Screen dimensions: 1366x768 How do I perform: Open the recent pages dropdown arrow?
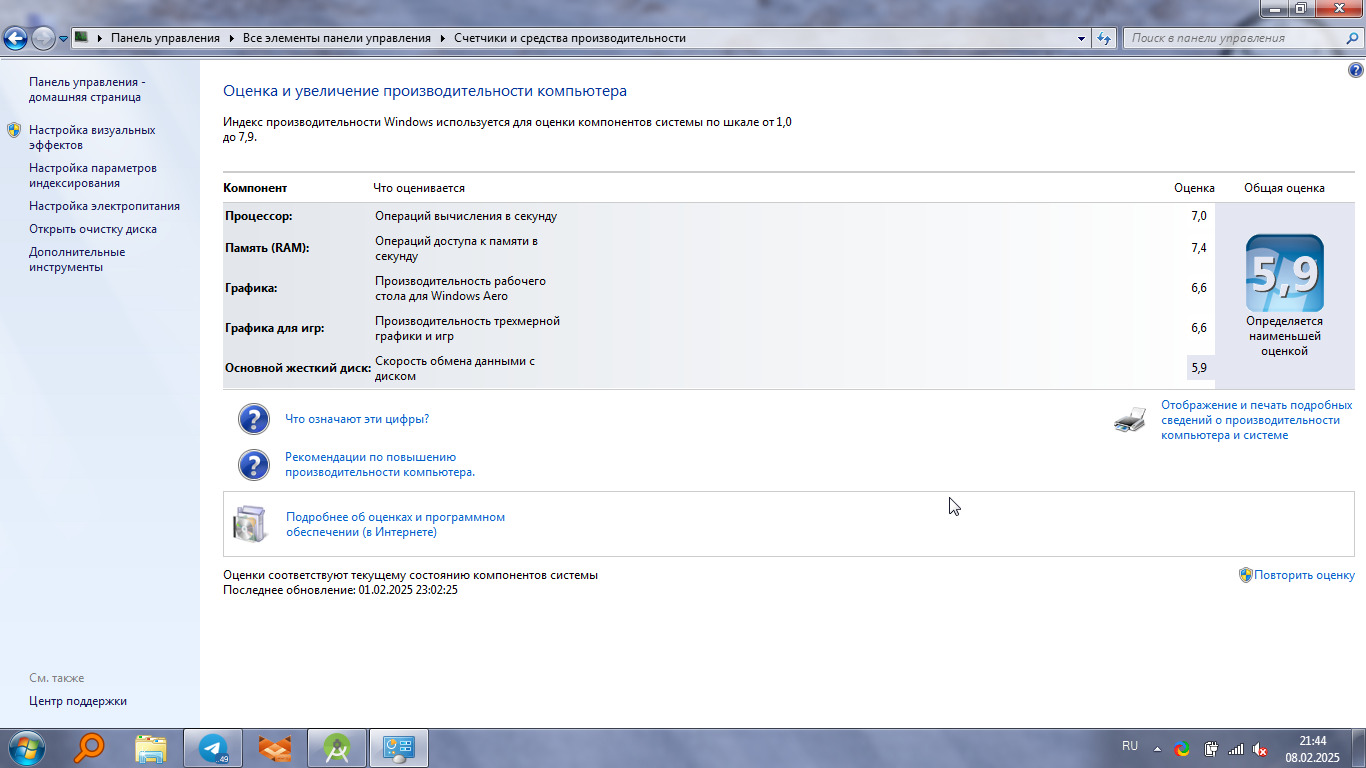(x=64, y=39)
